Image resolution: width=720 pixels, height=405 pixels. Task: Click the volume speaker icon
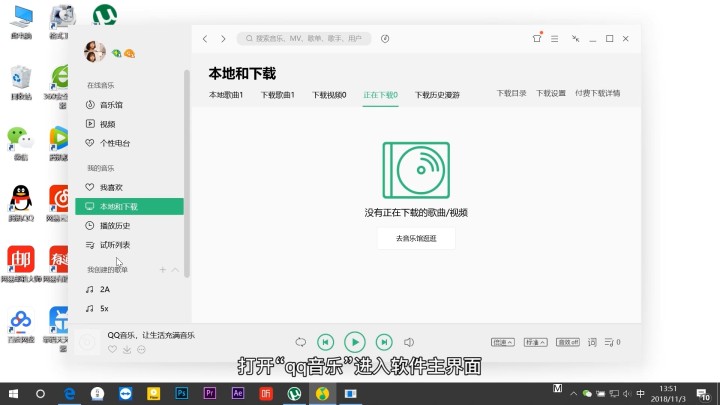409,342
